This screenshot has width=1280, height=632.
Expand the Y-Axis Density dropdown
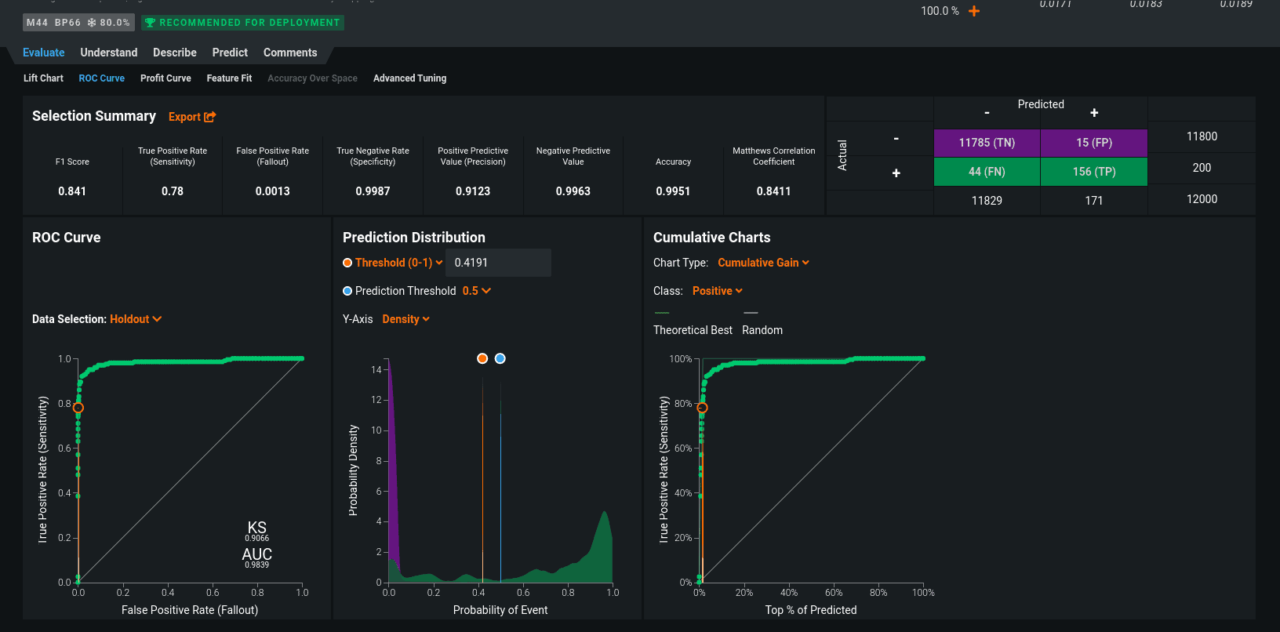(x=406, y=319)
